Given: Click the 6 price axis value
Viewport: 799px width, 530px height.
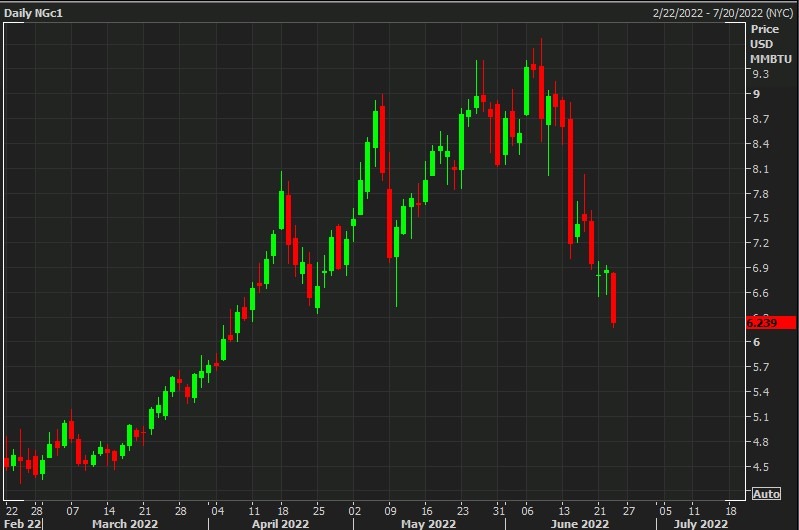Looking at the screenshot, I should coord(756,342).
